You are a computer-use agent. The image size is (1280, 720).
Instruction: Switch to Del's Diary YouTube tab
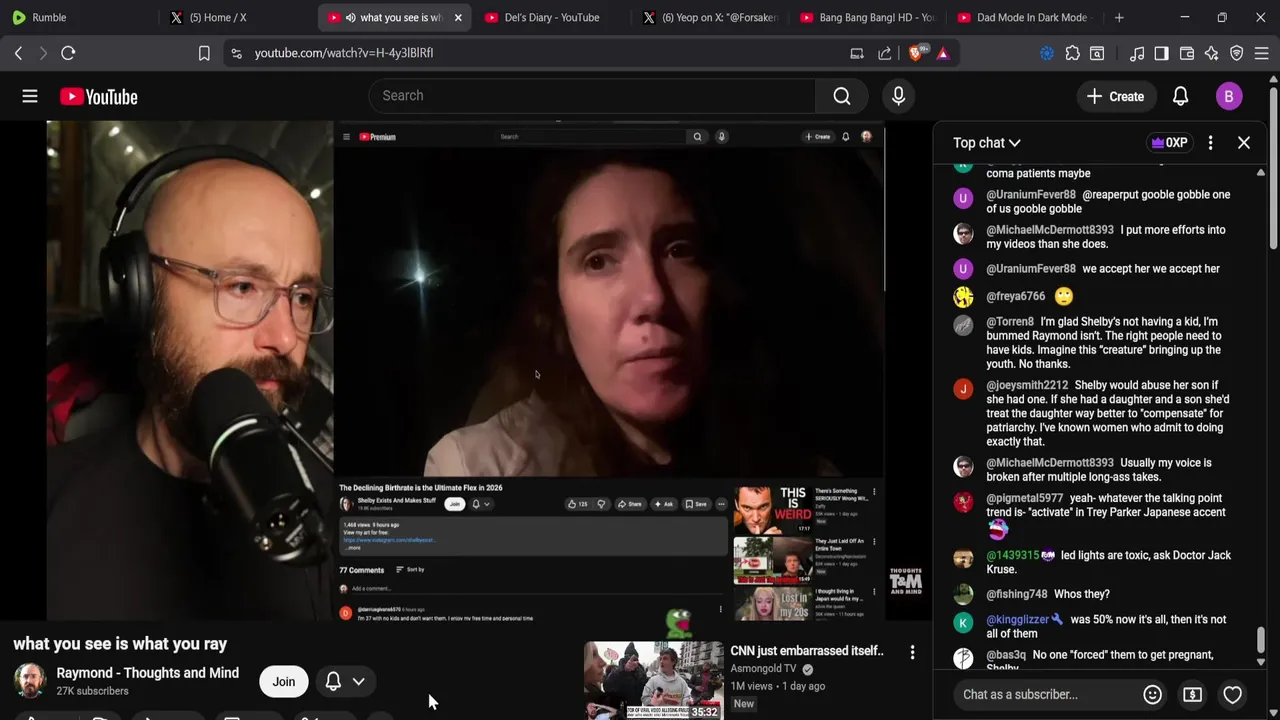(551, 17)
